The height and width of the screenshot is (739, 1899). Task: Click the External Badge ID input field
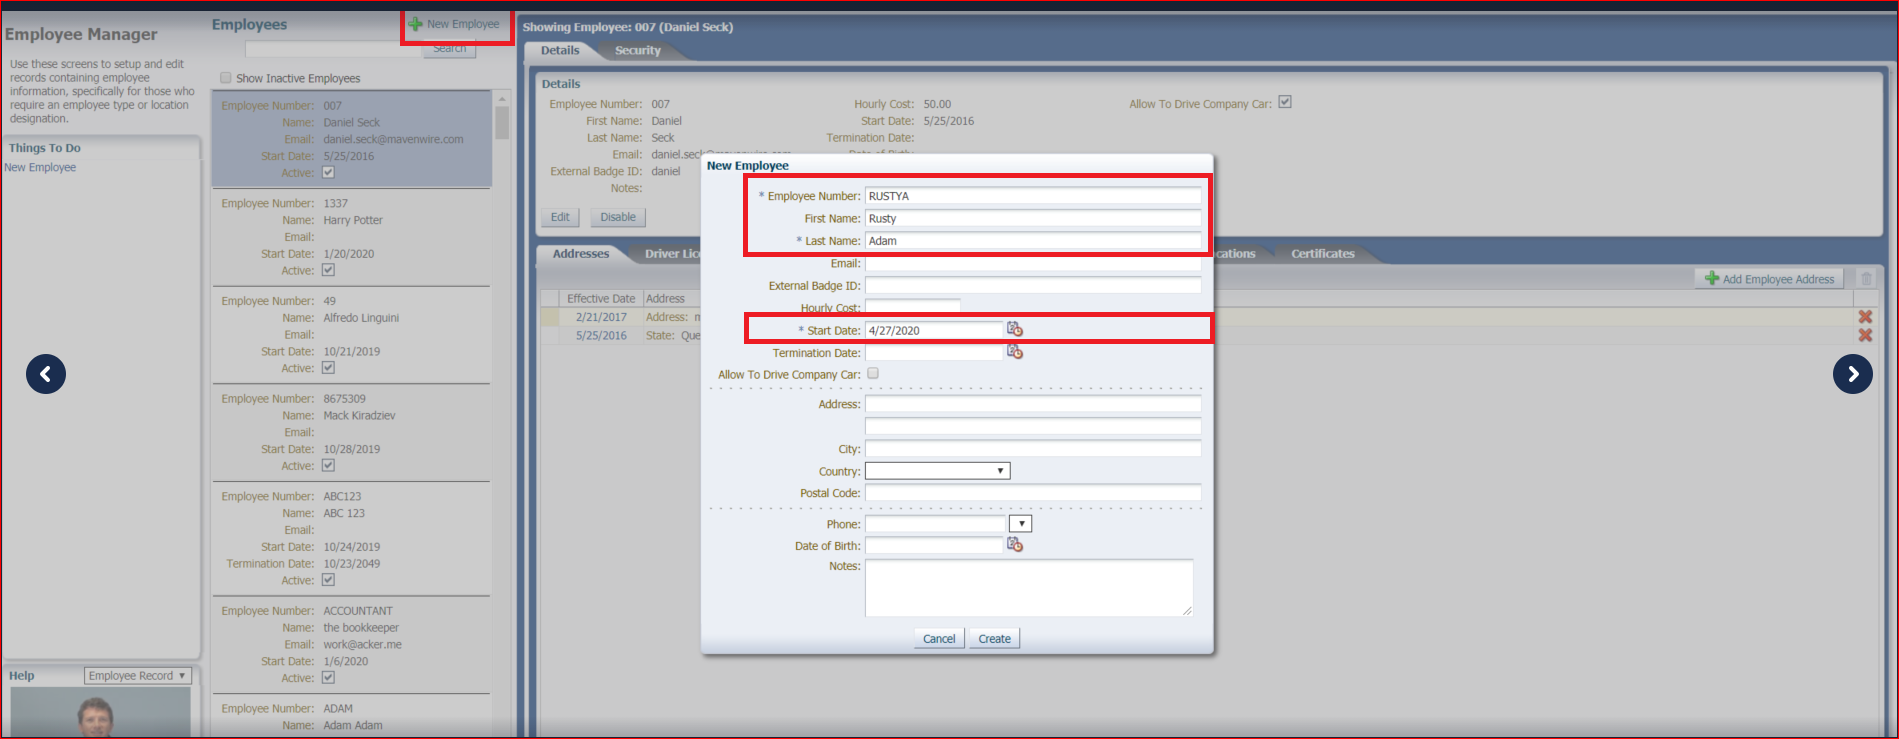pyautogui.click(x=1033, y=286)
